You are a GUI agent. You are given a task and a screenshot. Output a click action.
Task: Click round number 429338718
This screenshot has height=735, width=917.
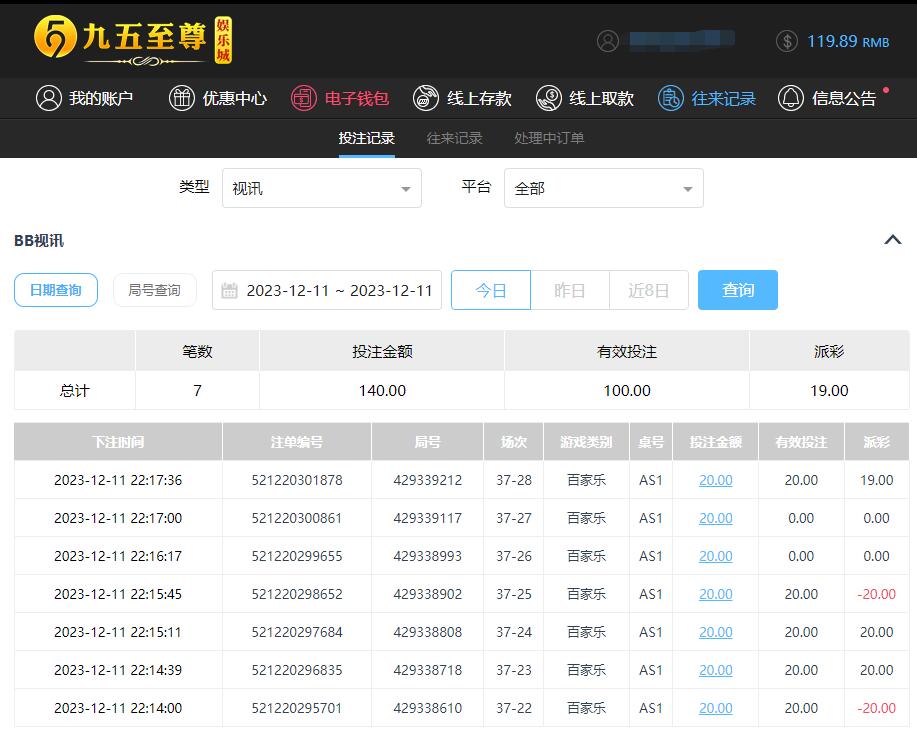428,670
